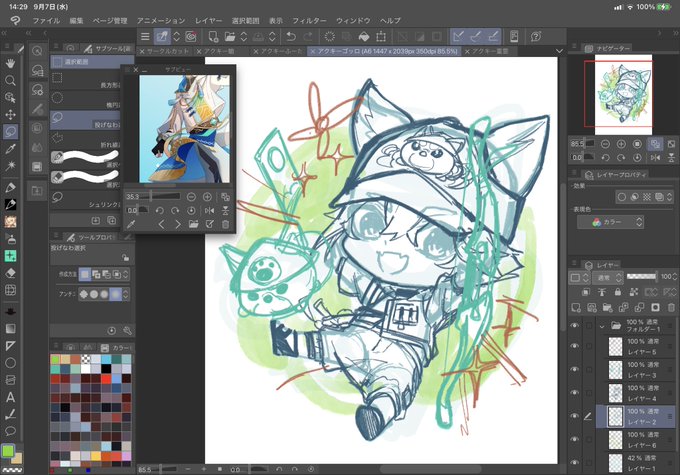Image resolution: width=680 pixels, height=475 pixels.
Task: Select the Balloon tool
Action: [x=10, y=431]
